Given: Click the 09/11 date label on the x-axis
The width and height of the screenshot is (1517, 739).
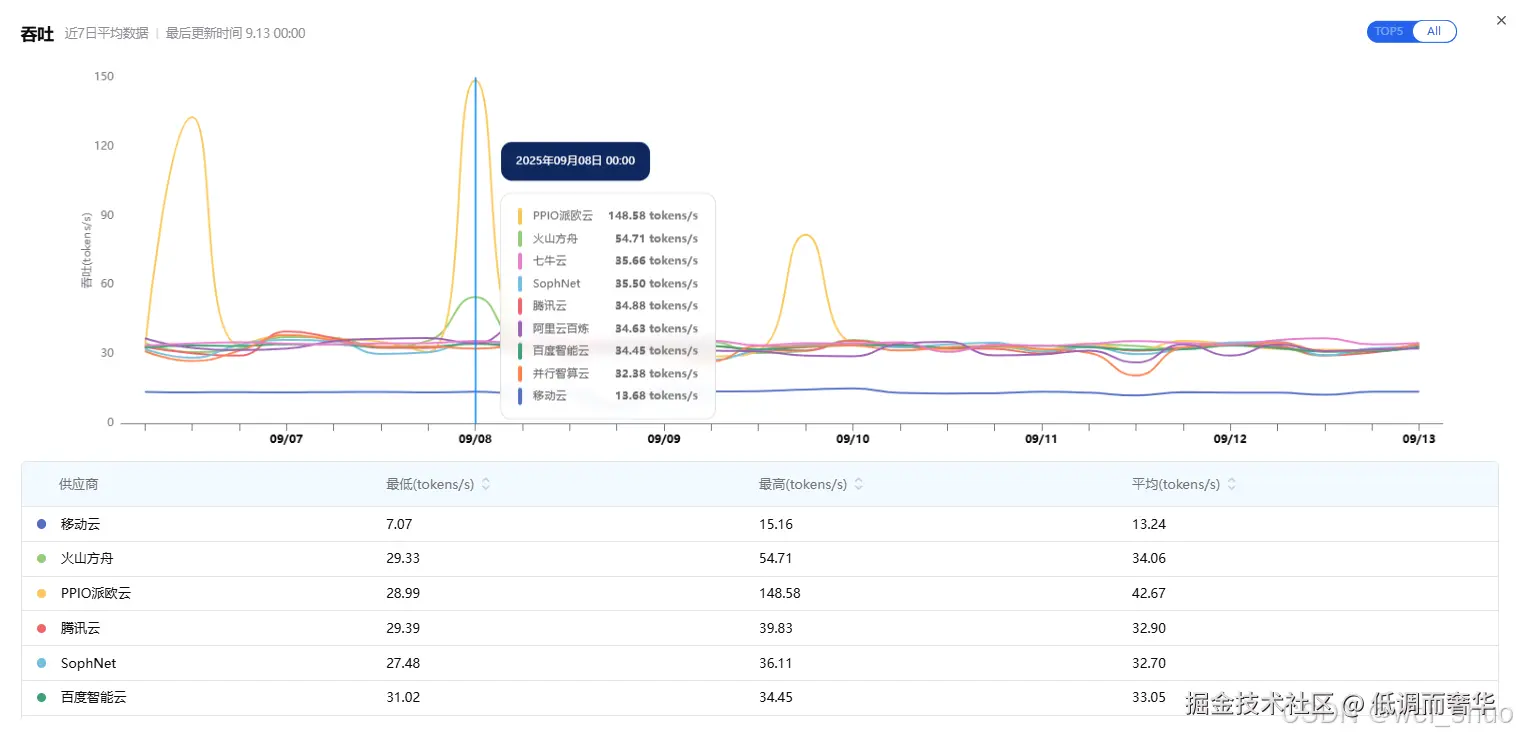Looking at the screenshot, I should click(x=1041, y=439).
